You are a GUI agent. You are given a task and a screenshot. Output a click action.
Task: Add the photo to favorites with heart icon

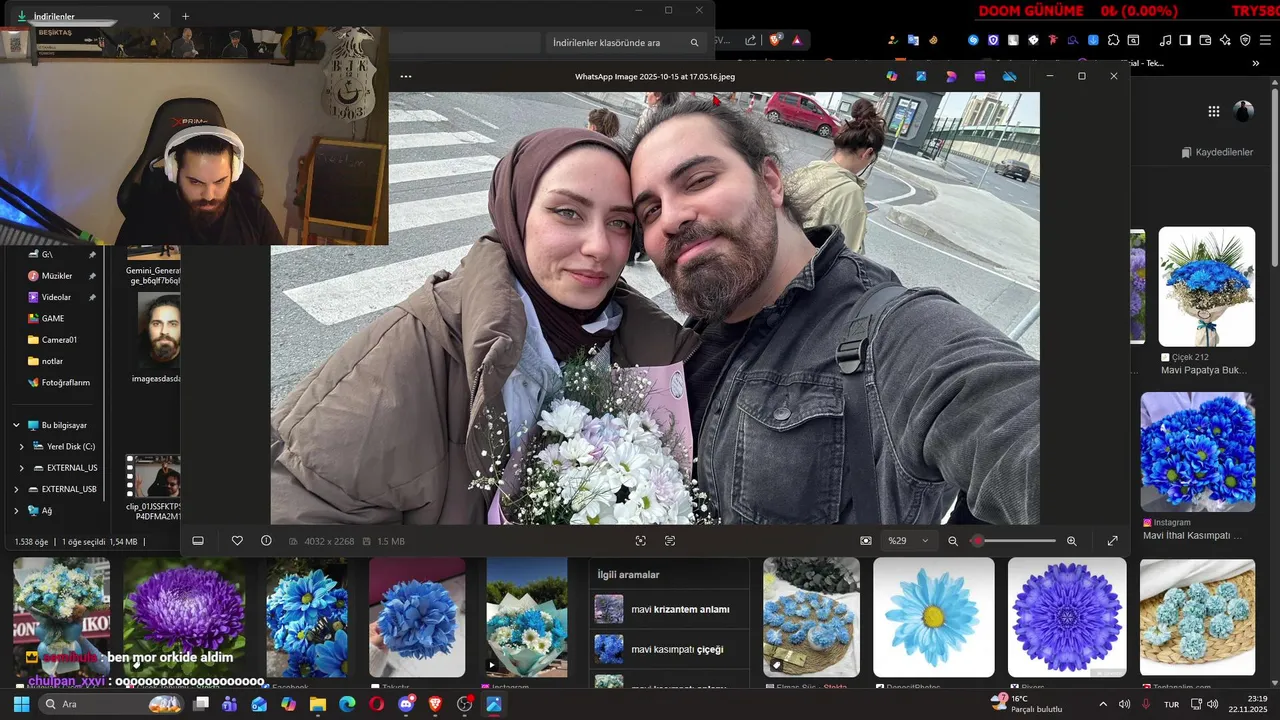pyautogui.click(x=237, y=541)
